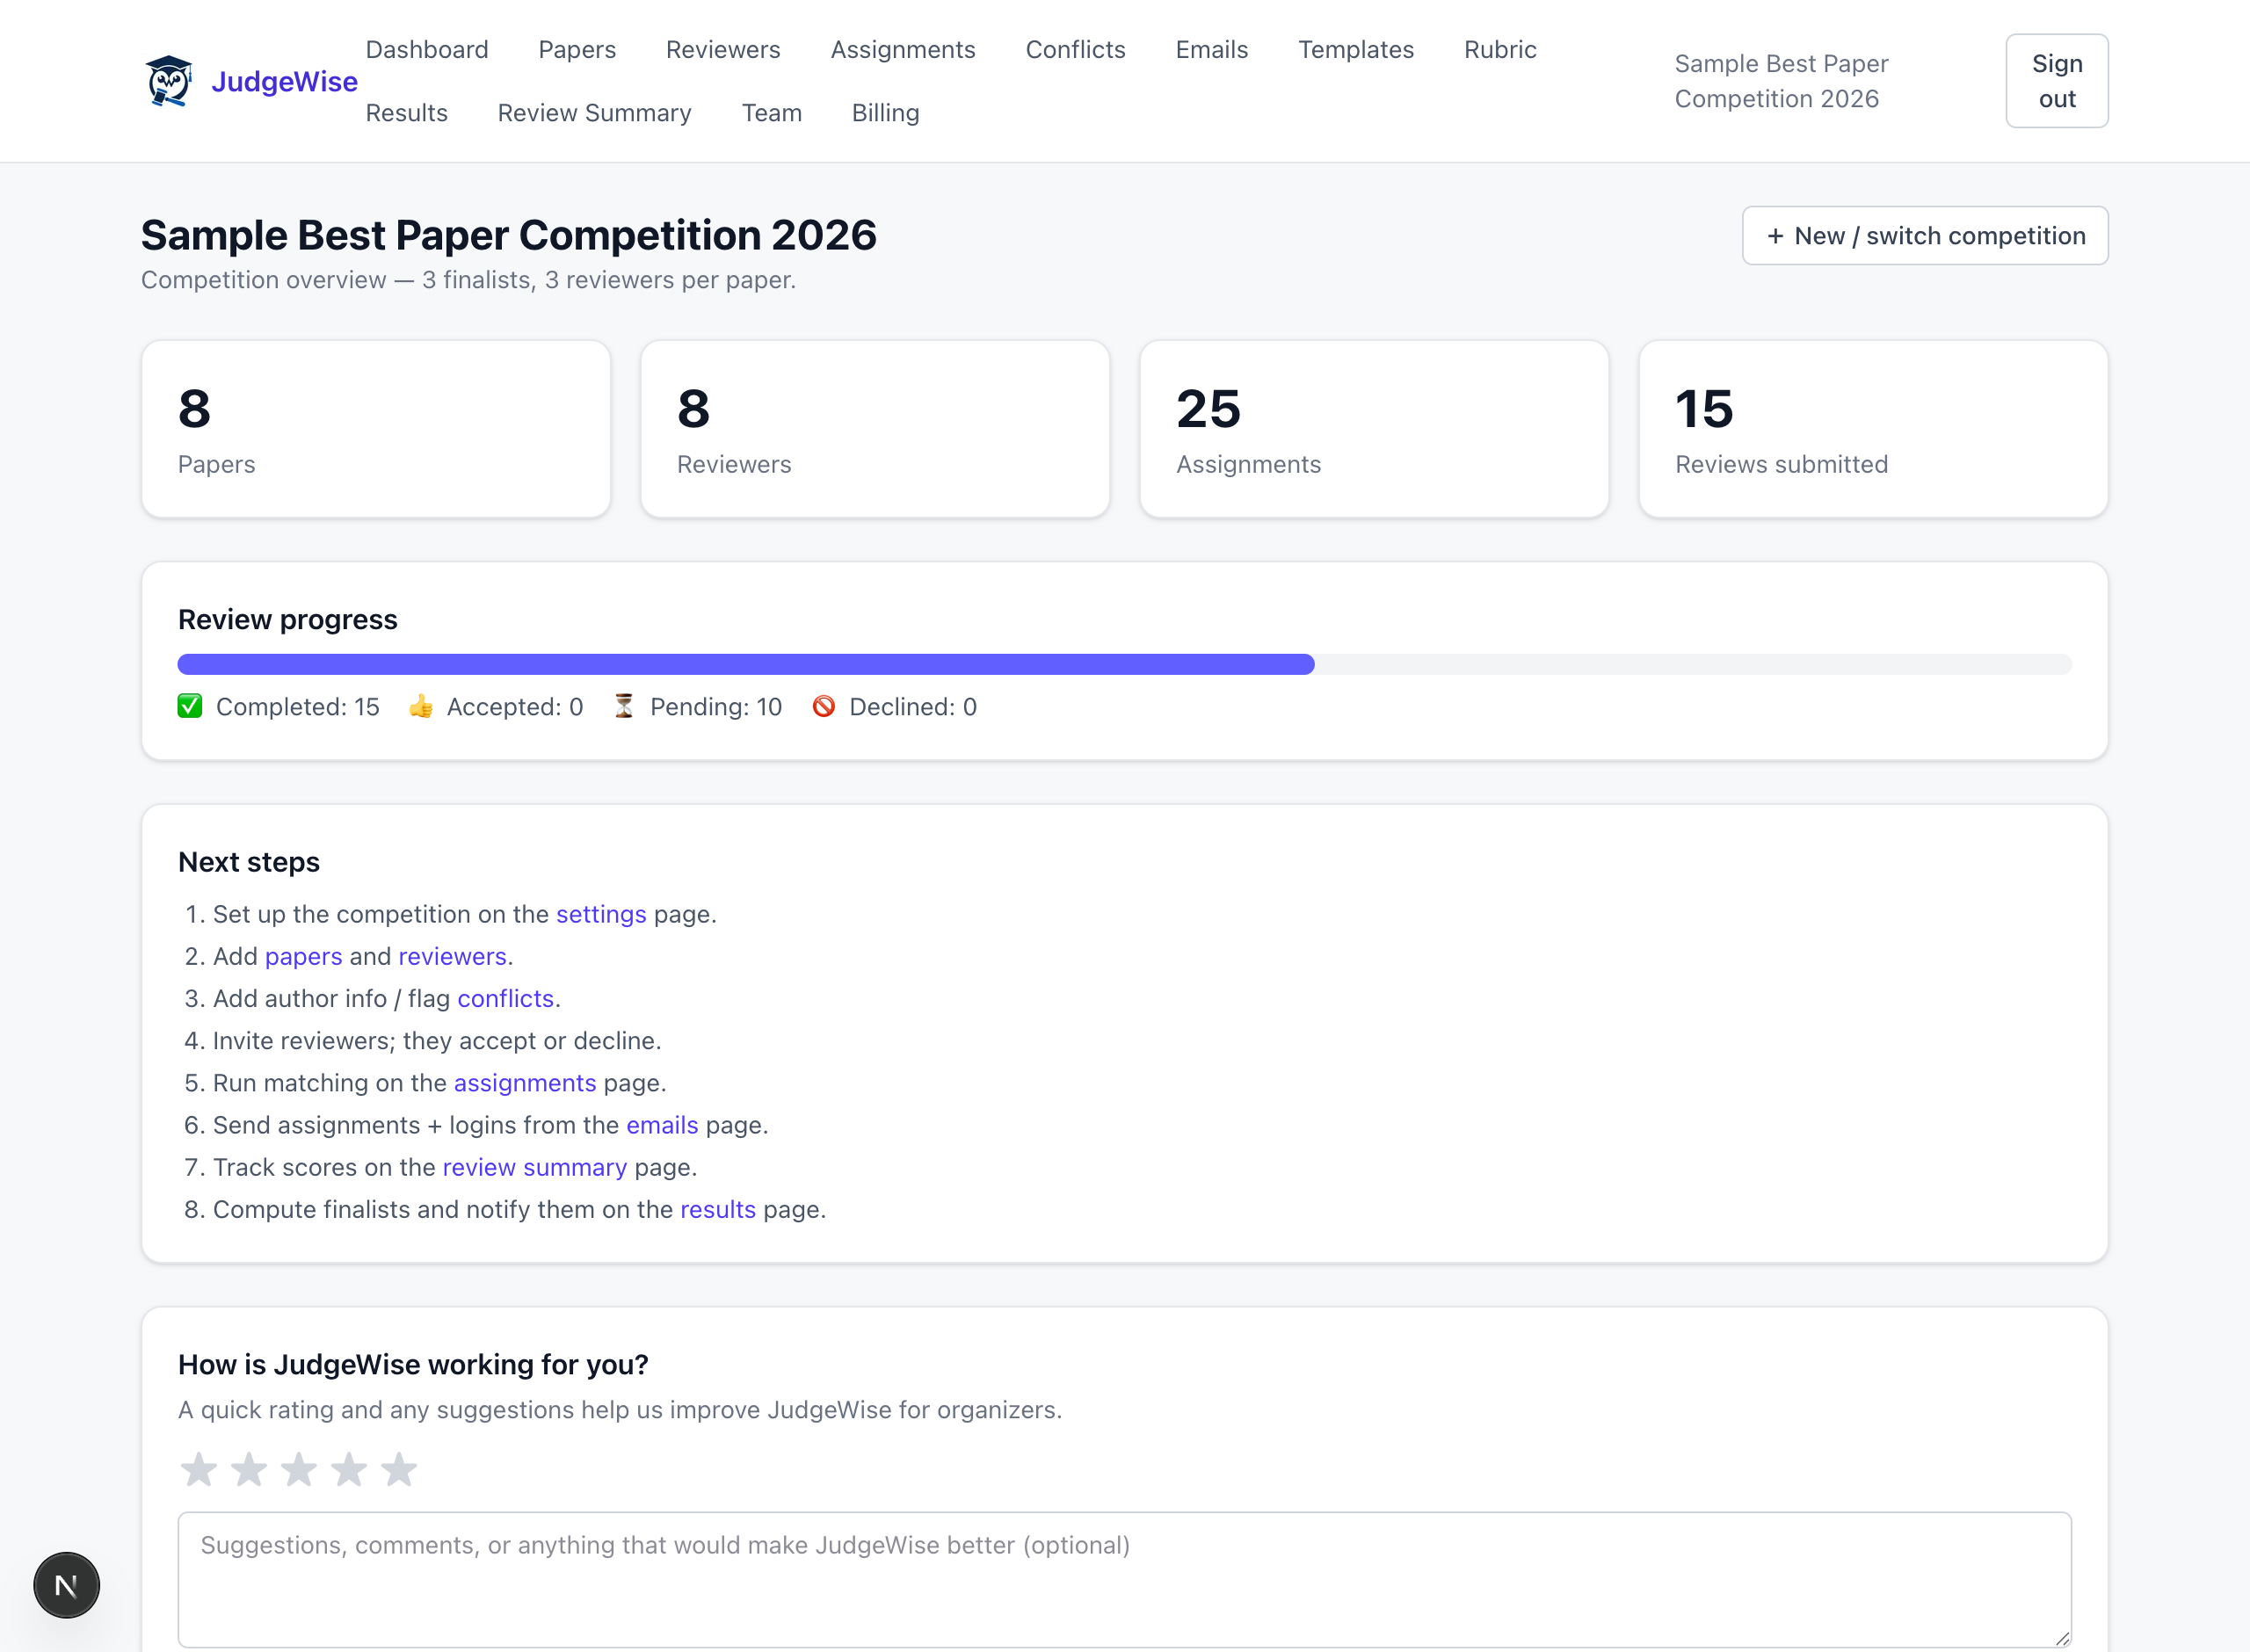
Task: Open the emails link in step 6
Action: tap(662, 1125)
